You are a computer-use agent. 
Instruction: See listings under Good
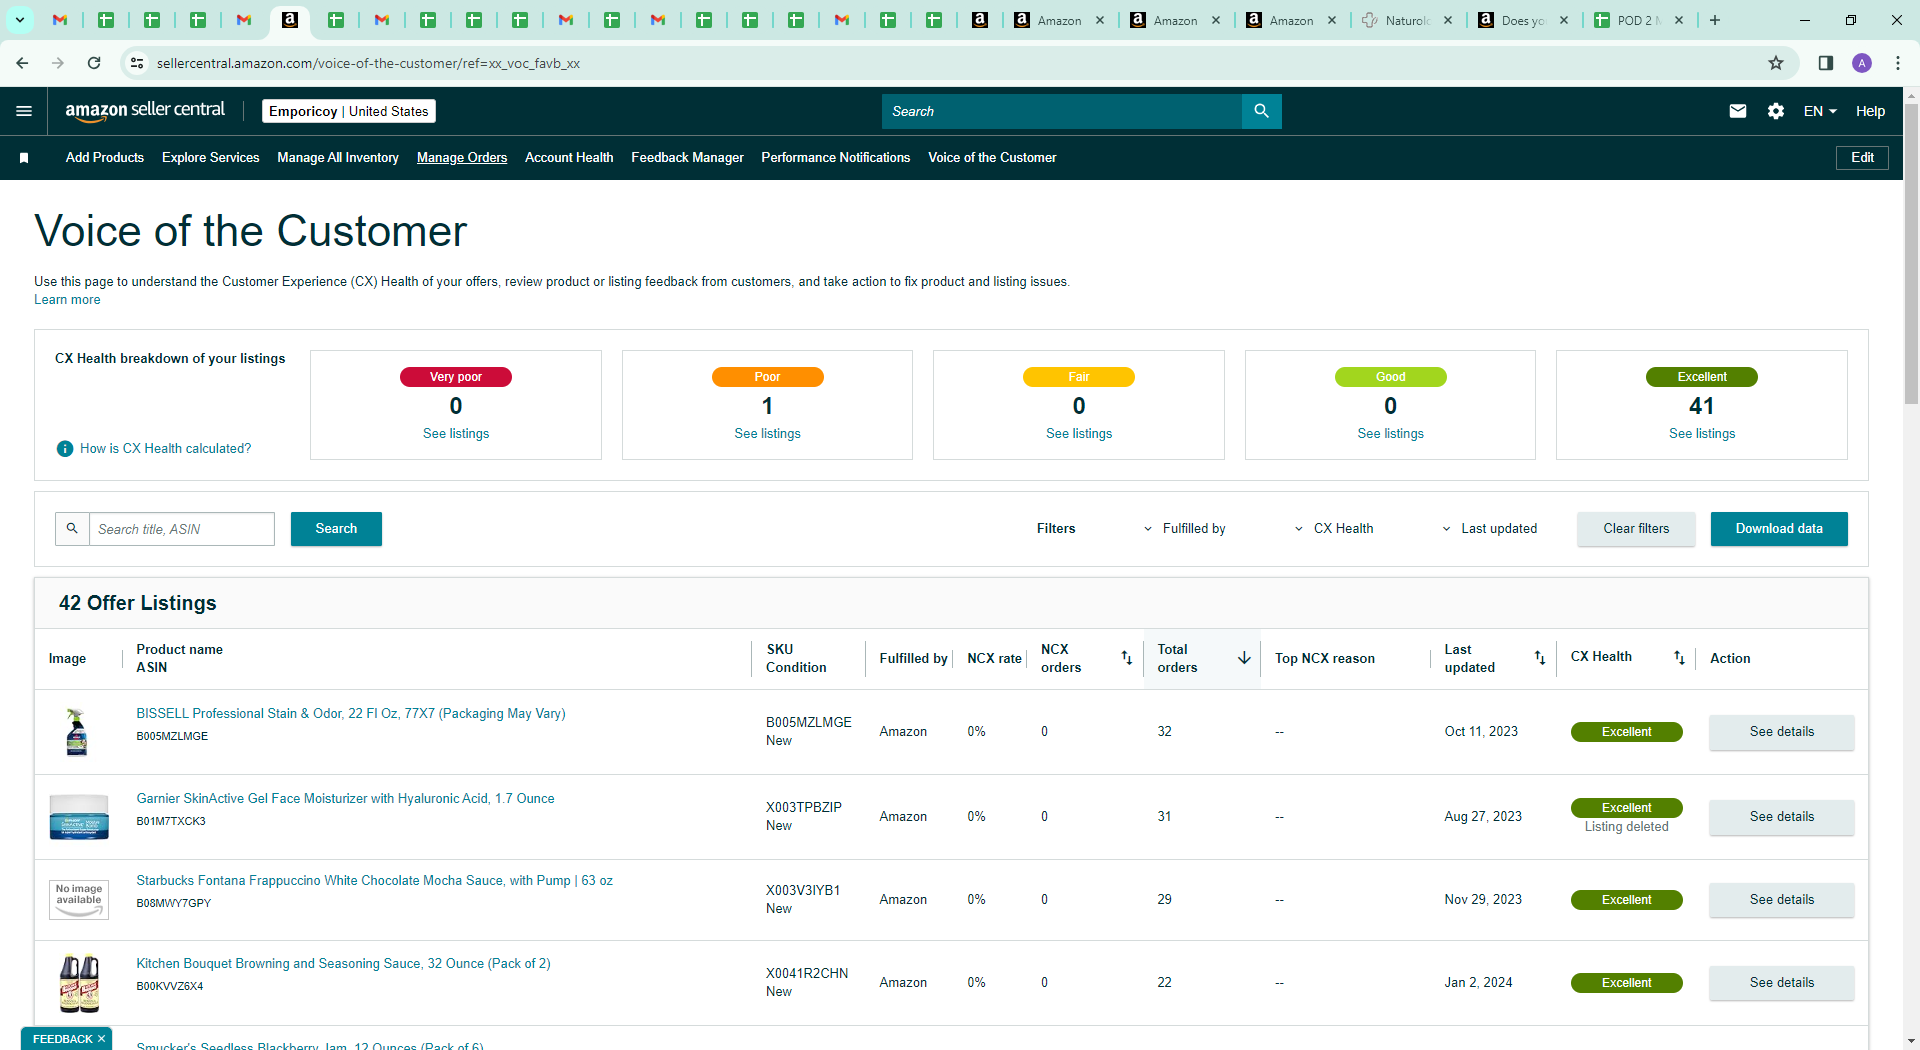click(x=1390, y=434)
